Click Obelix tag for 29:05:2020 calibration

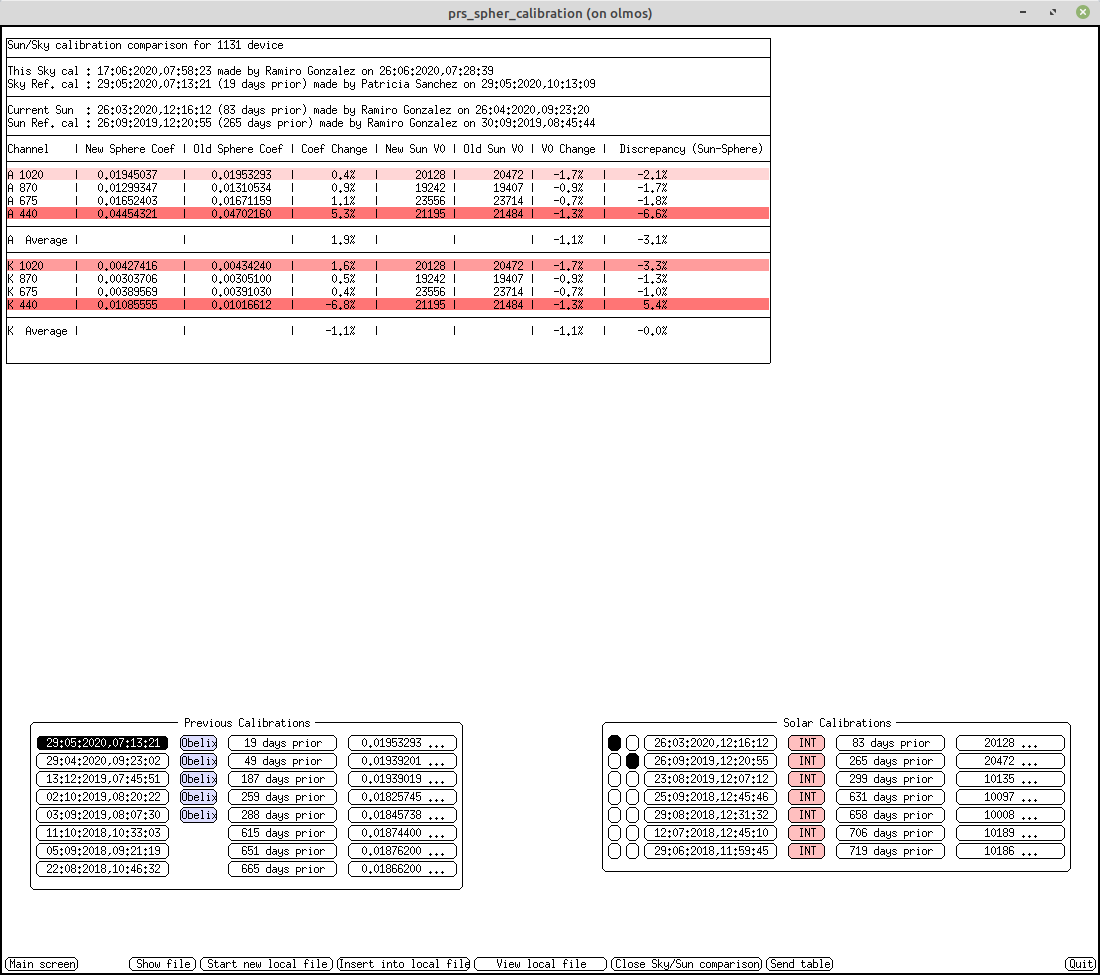pyautogui.click(x=199, y=743)
